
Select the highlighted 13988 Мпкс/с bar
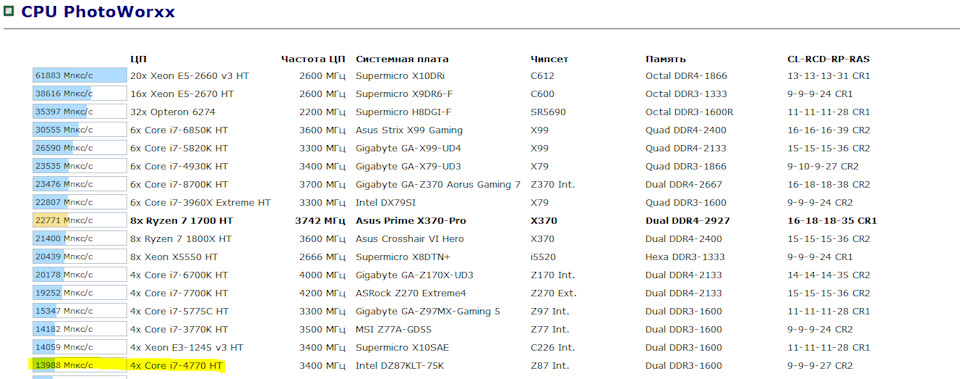(80, 366)
